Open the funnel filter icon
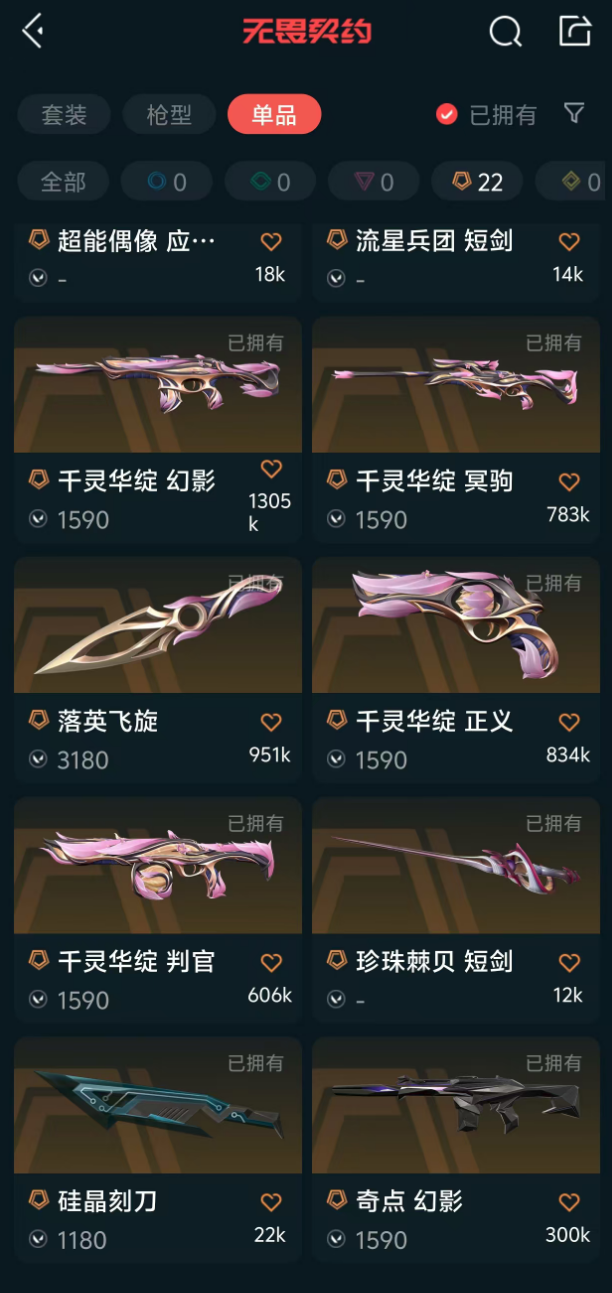The width and height of the screenshot is (612, 1293). pyautogui.click(x=574, y=114)
